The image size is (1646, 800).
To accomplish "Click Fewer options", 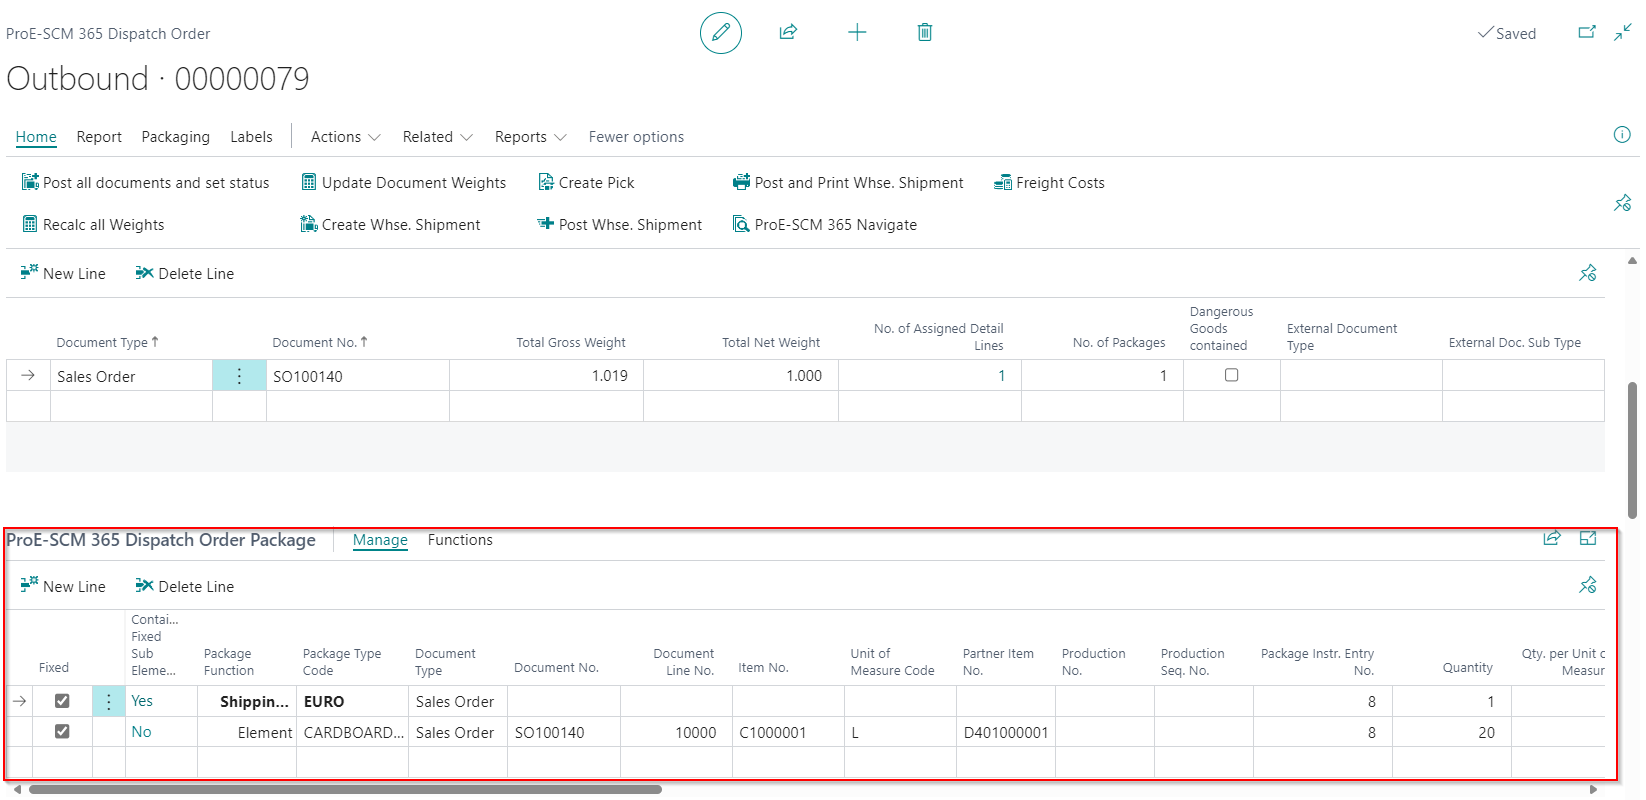I will point(636,137).
